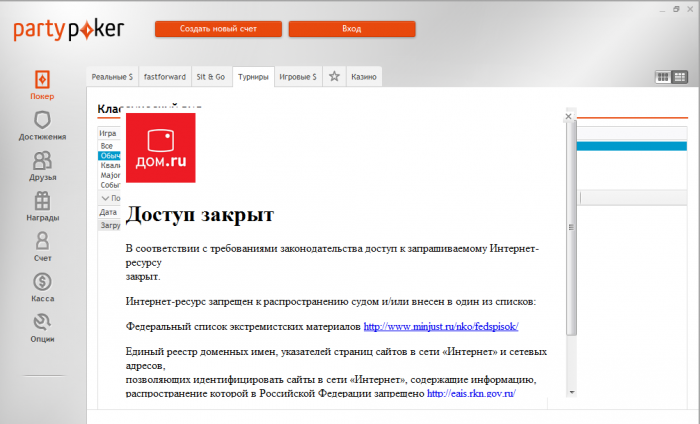Switch to the Турниры tab
This screenshot has width=700, height=424.
click(253, 77)
